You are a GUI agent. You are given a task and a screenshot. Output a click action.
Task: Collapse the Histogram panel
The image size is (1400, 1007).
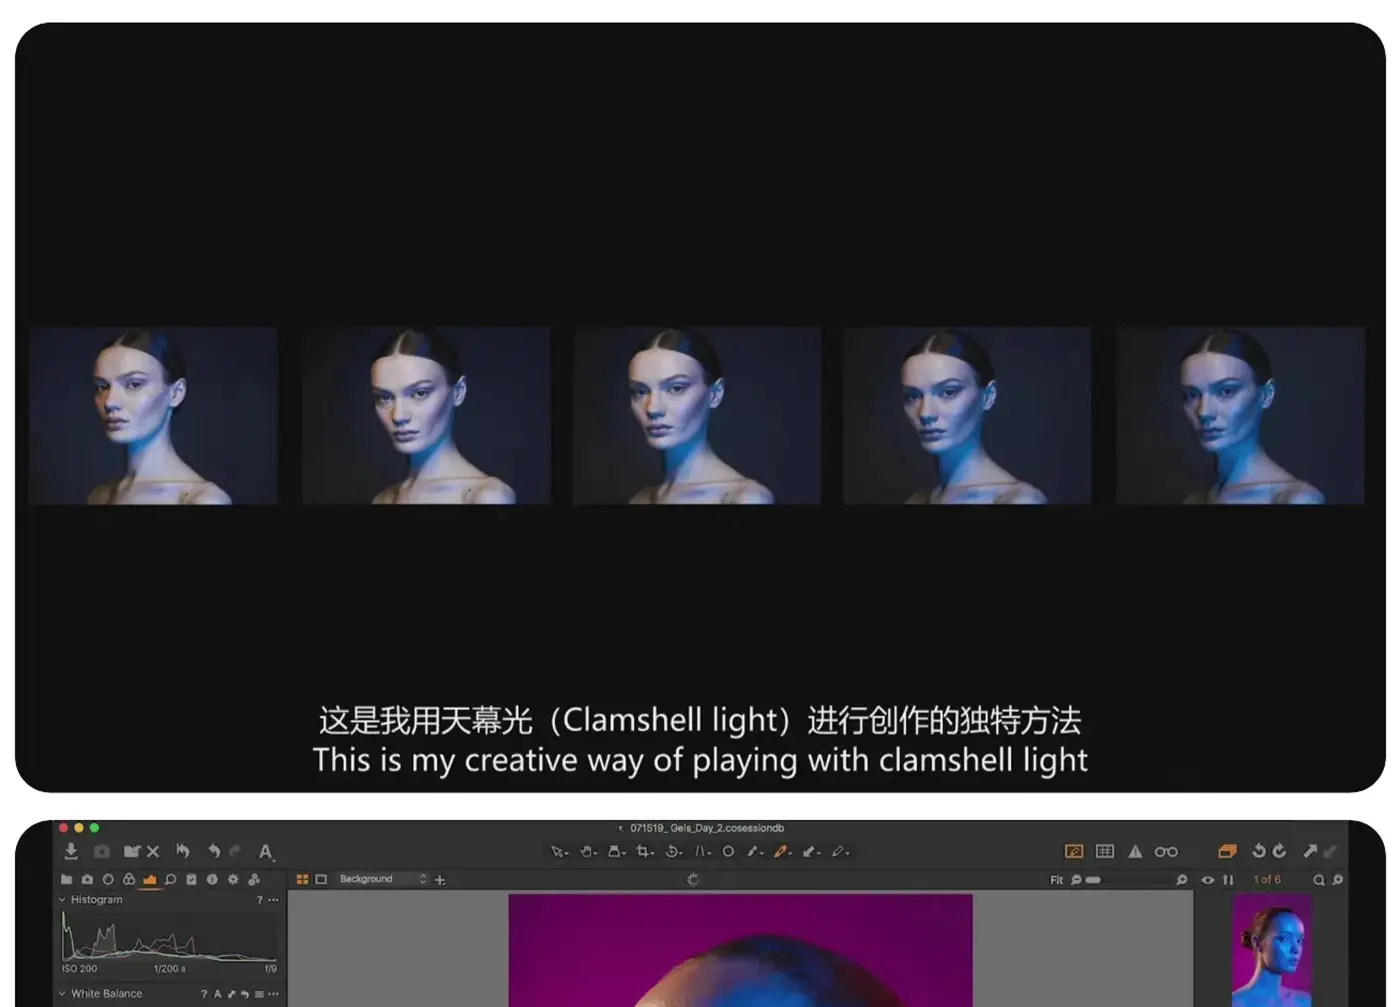tap(62, 900)
